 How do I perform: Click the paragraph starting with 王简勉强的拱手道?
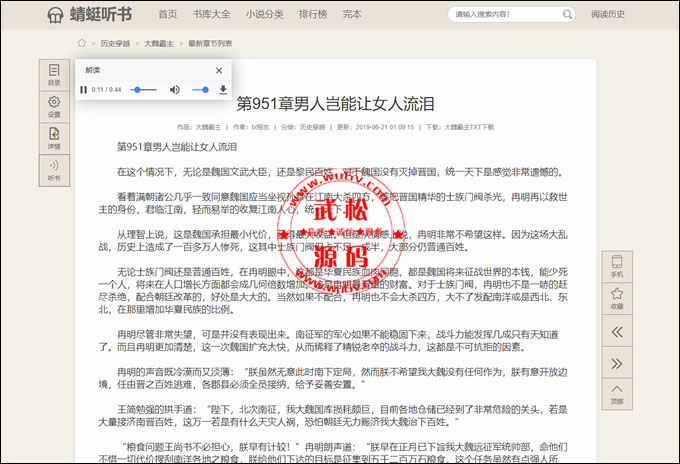coord(333,416)
